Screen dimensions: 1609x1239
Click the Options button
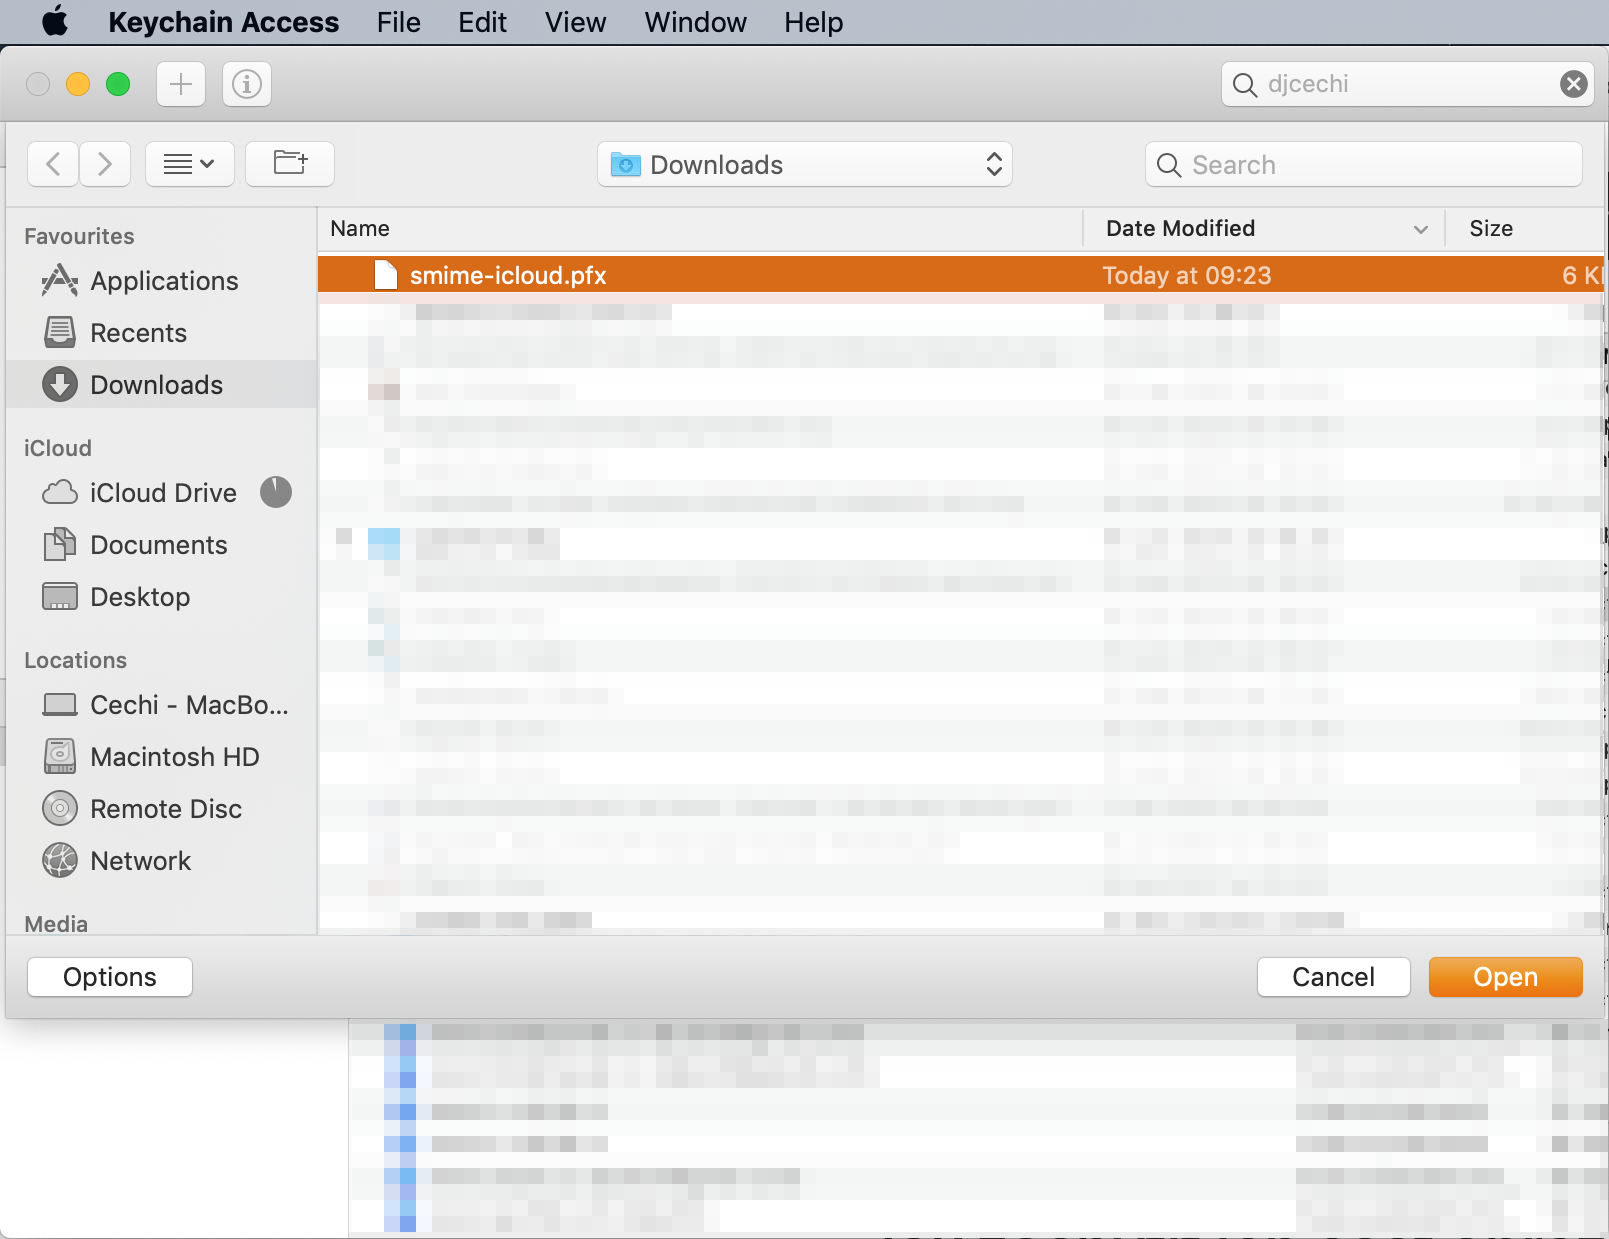click(110, 977)
